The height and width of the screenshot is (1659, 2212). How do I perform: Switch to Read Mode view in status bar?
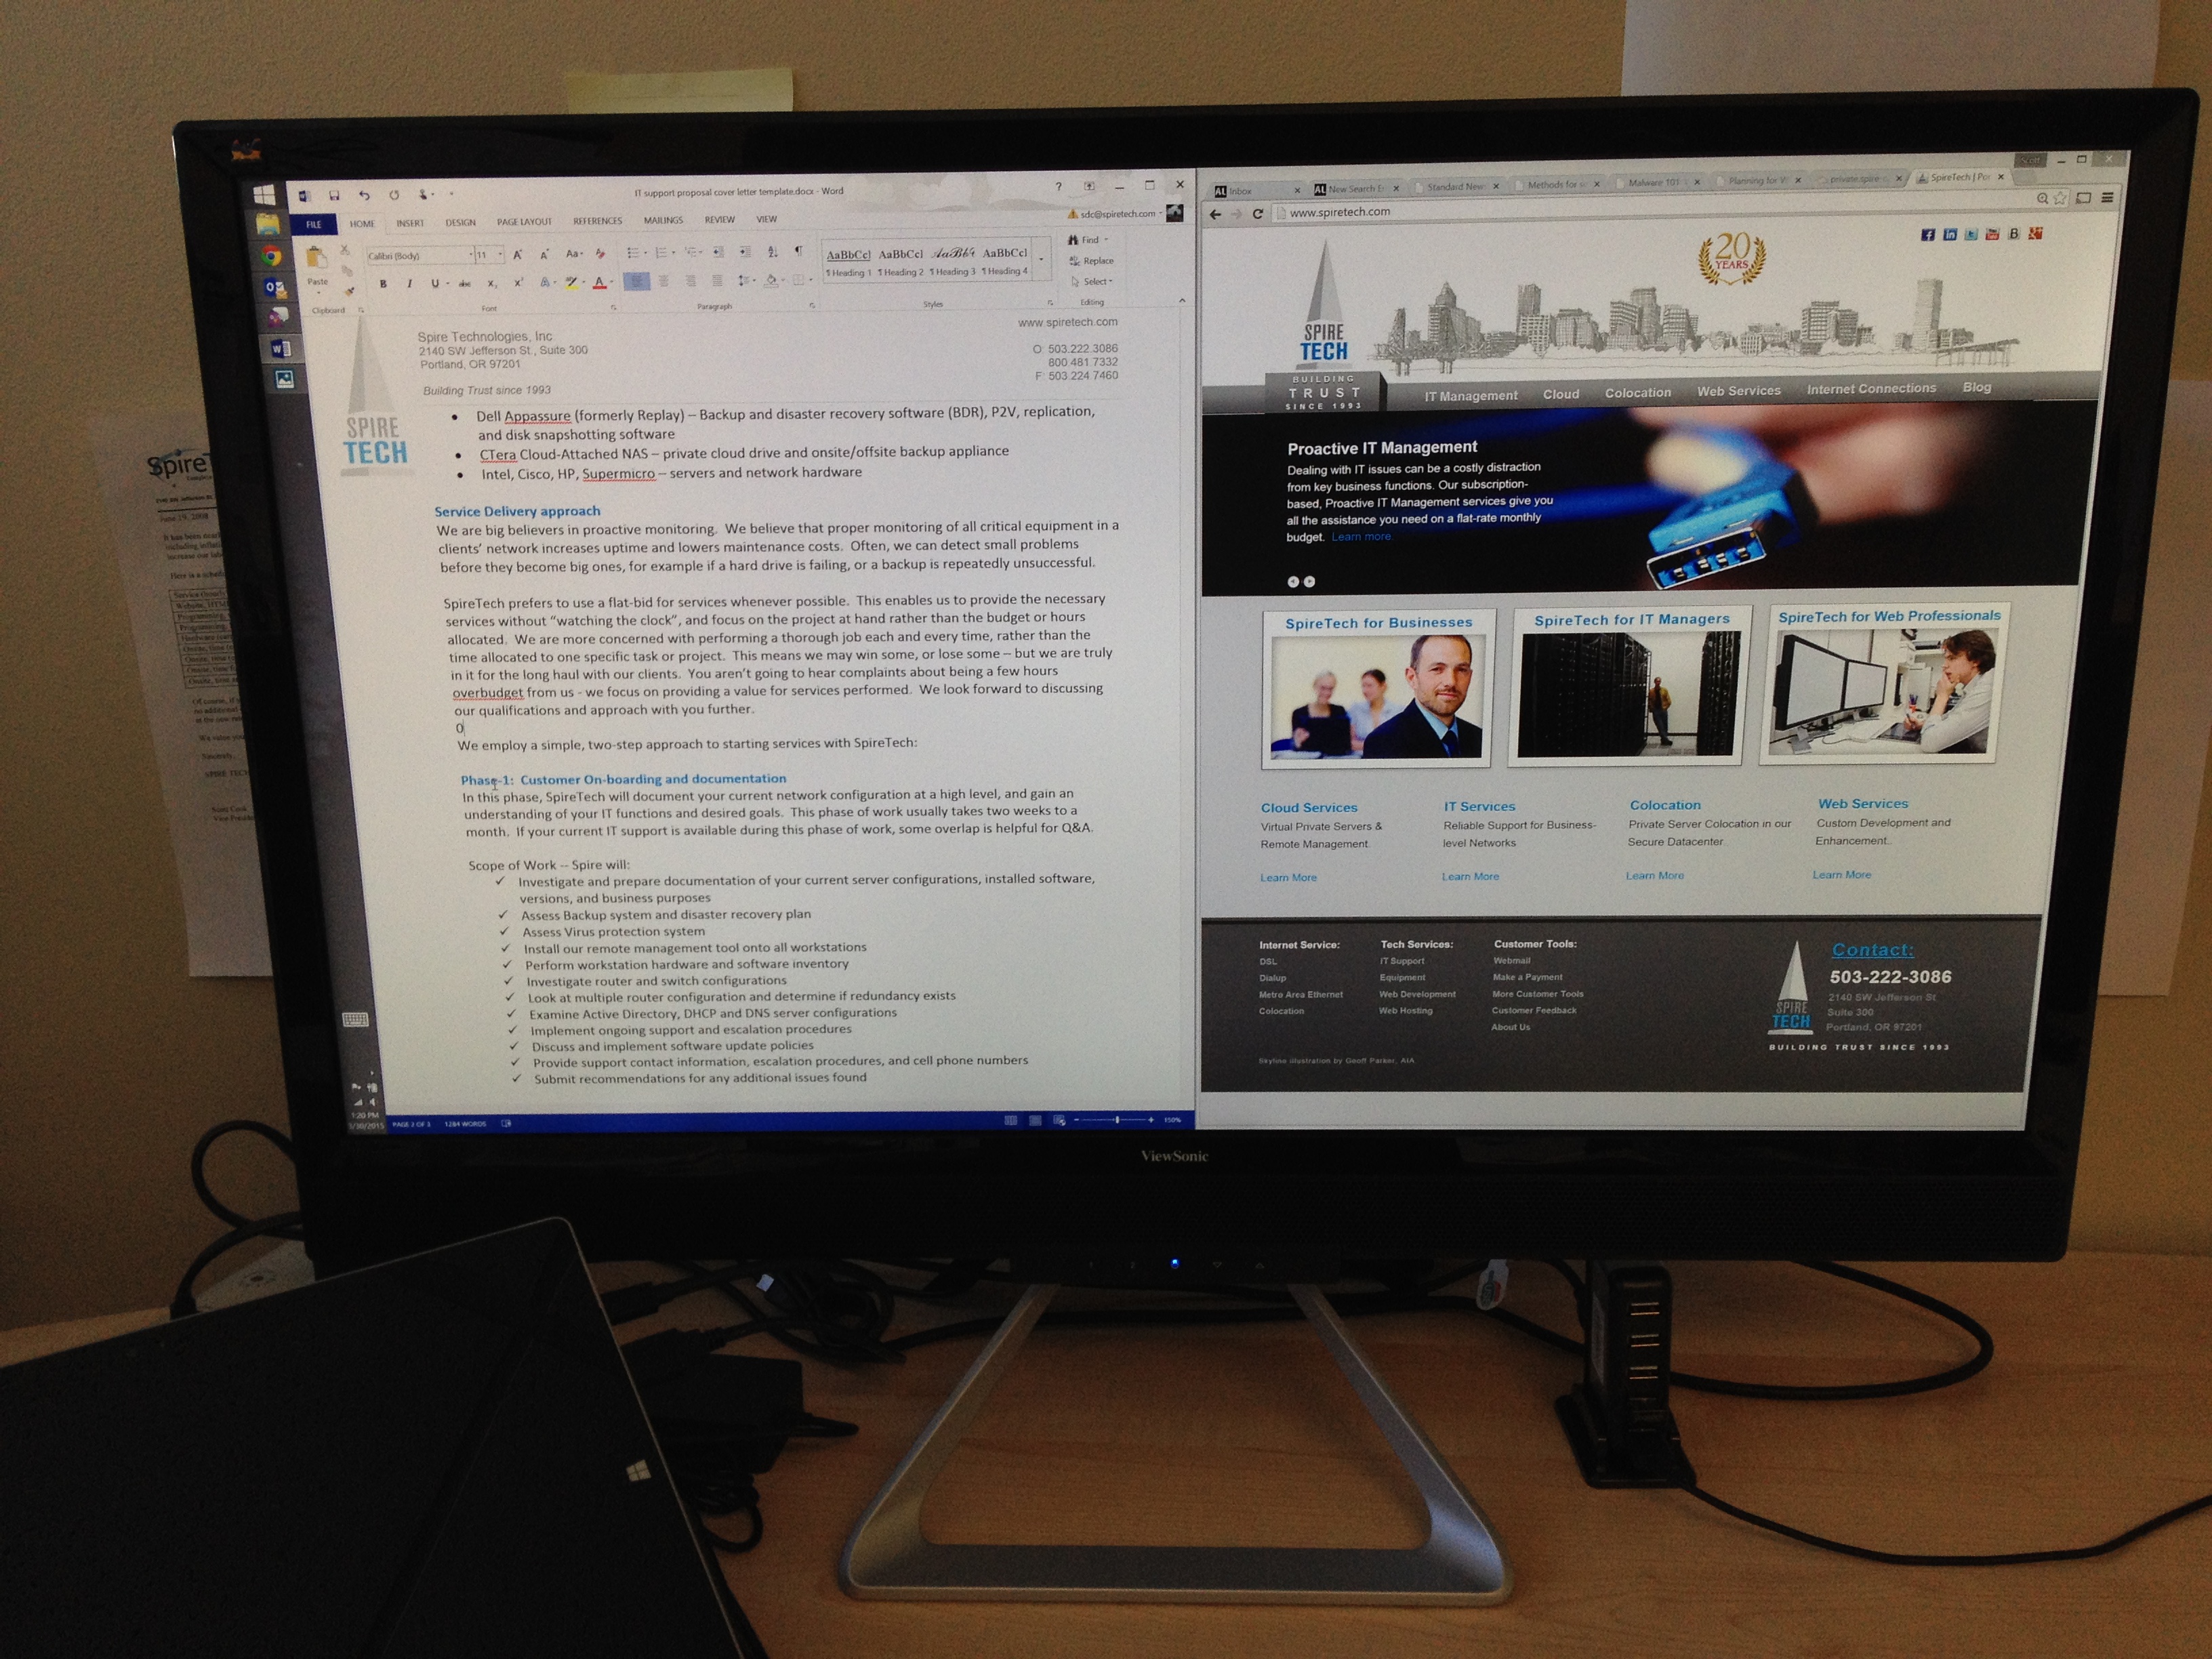click(1010, 1120)
